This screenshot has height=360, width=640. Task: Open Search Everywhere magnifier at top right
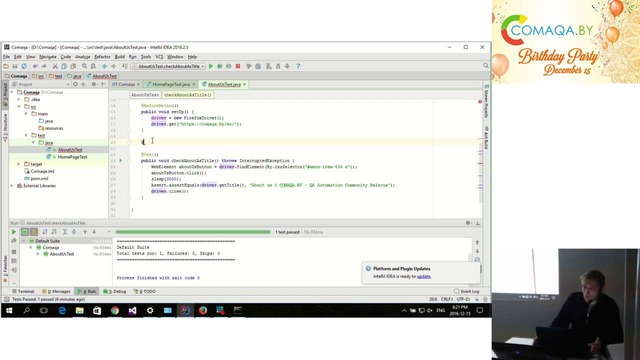pos(486,66)
